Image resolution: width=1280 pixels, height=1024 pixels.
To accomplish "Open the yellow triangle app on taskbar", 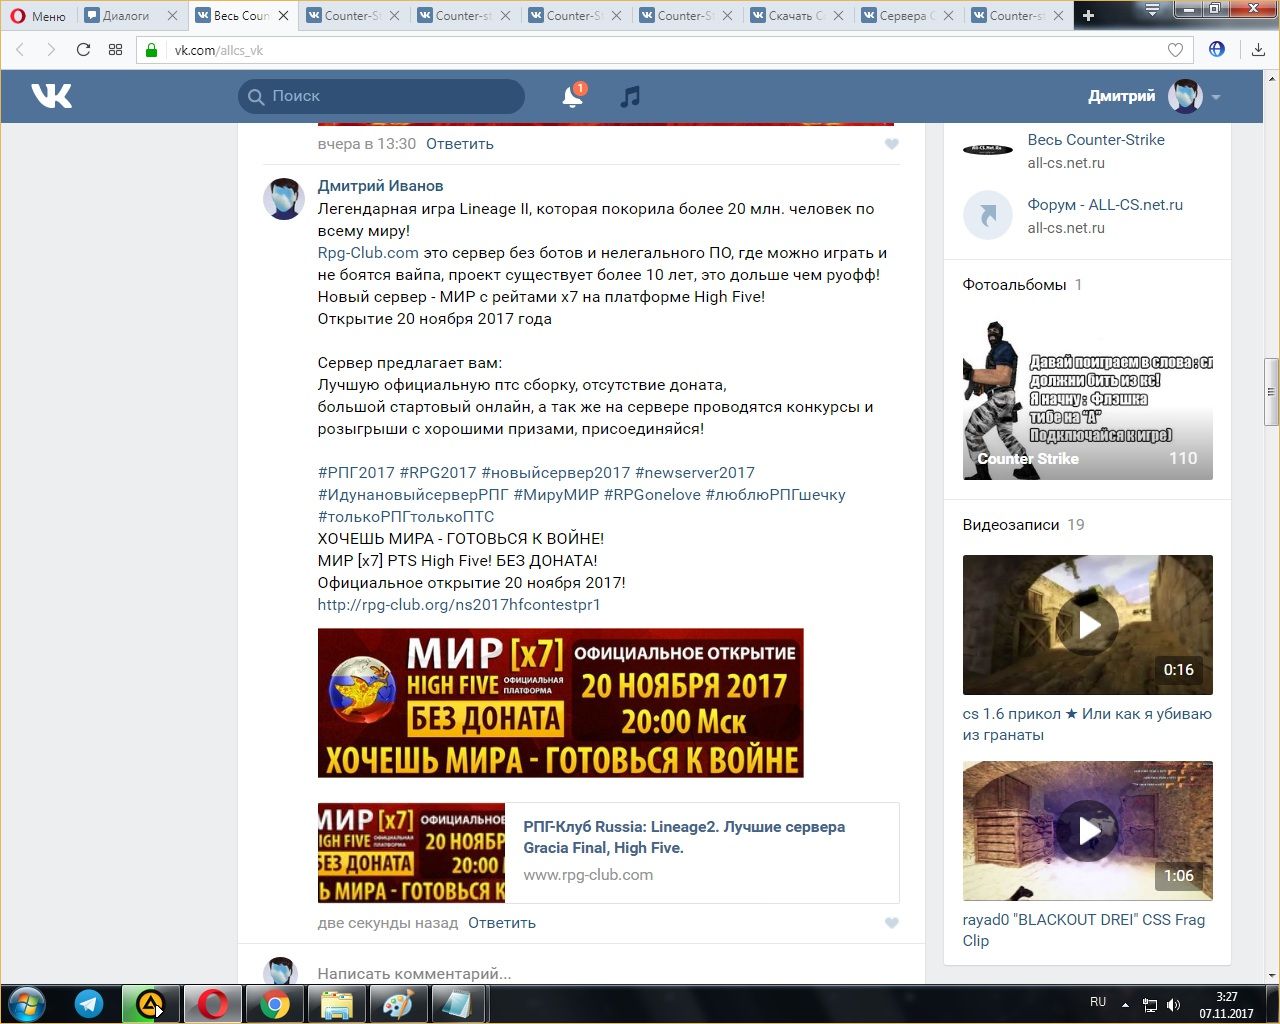I will [150, 1004].
